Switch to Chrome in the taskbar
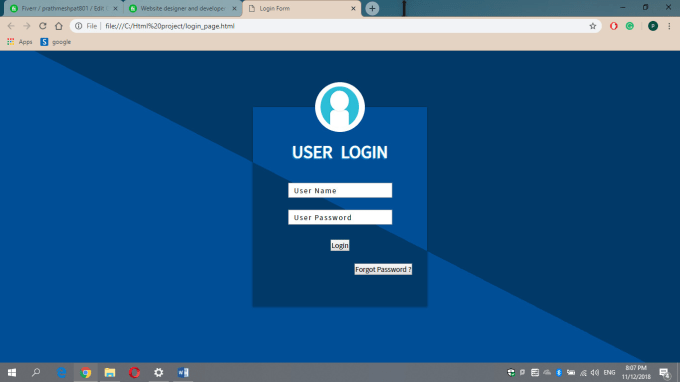 [86, 372]
